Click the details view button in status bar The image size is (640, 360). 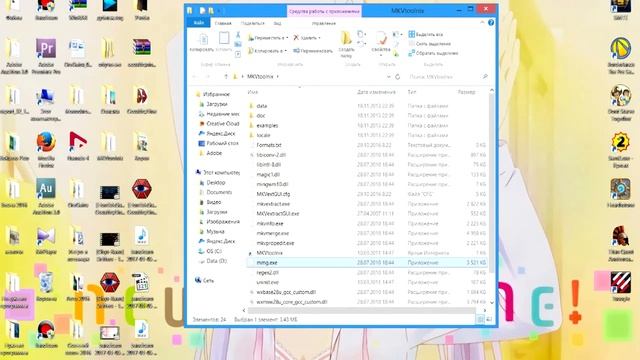point(481,319)
